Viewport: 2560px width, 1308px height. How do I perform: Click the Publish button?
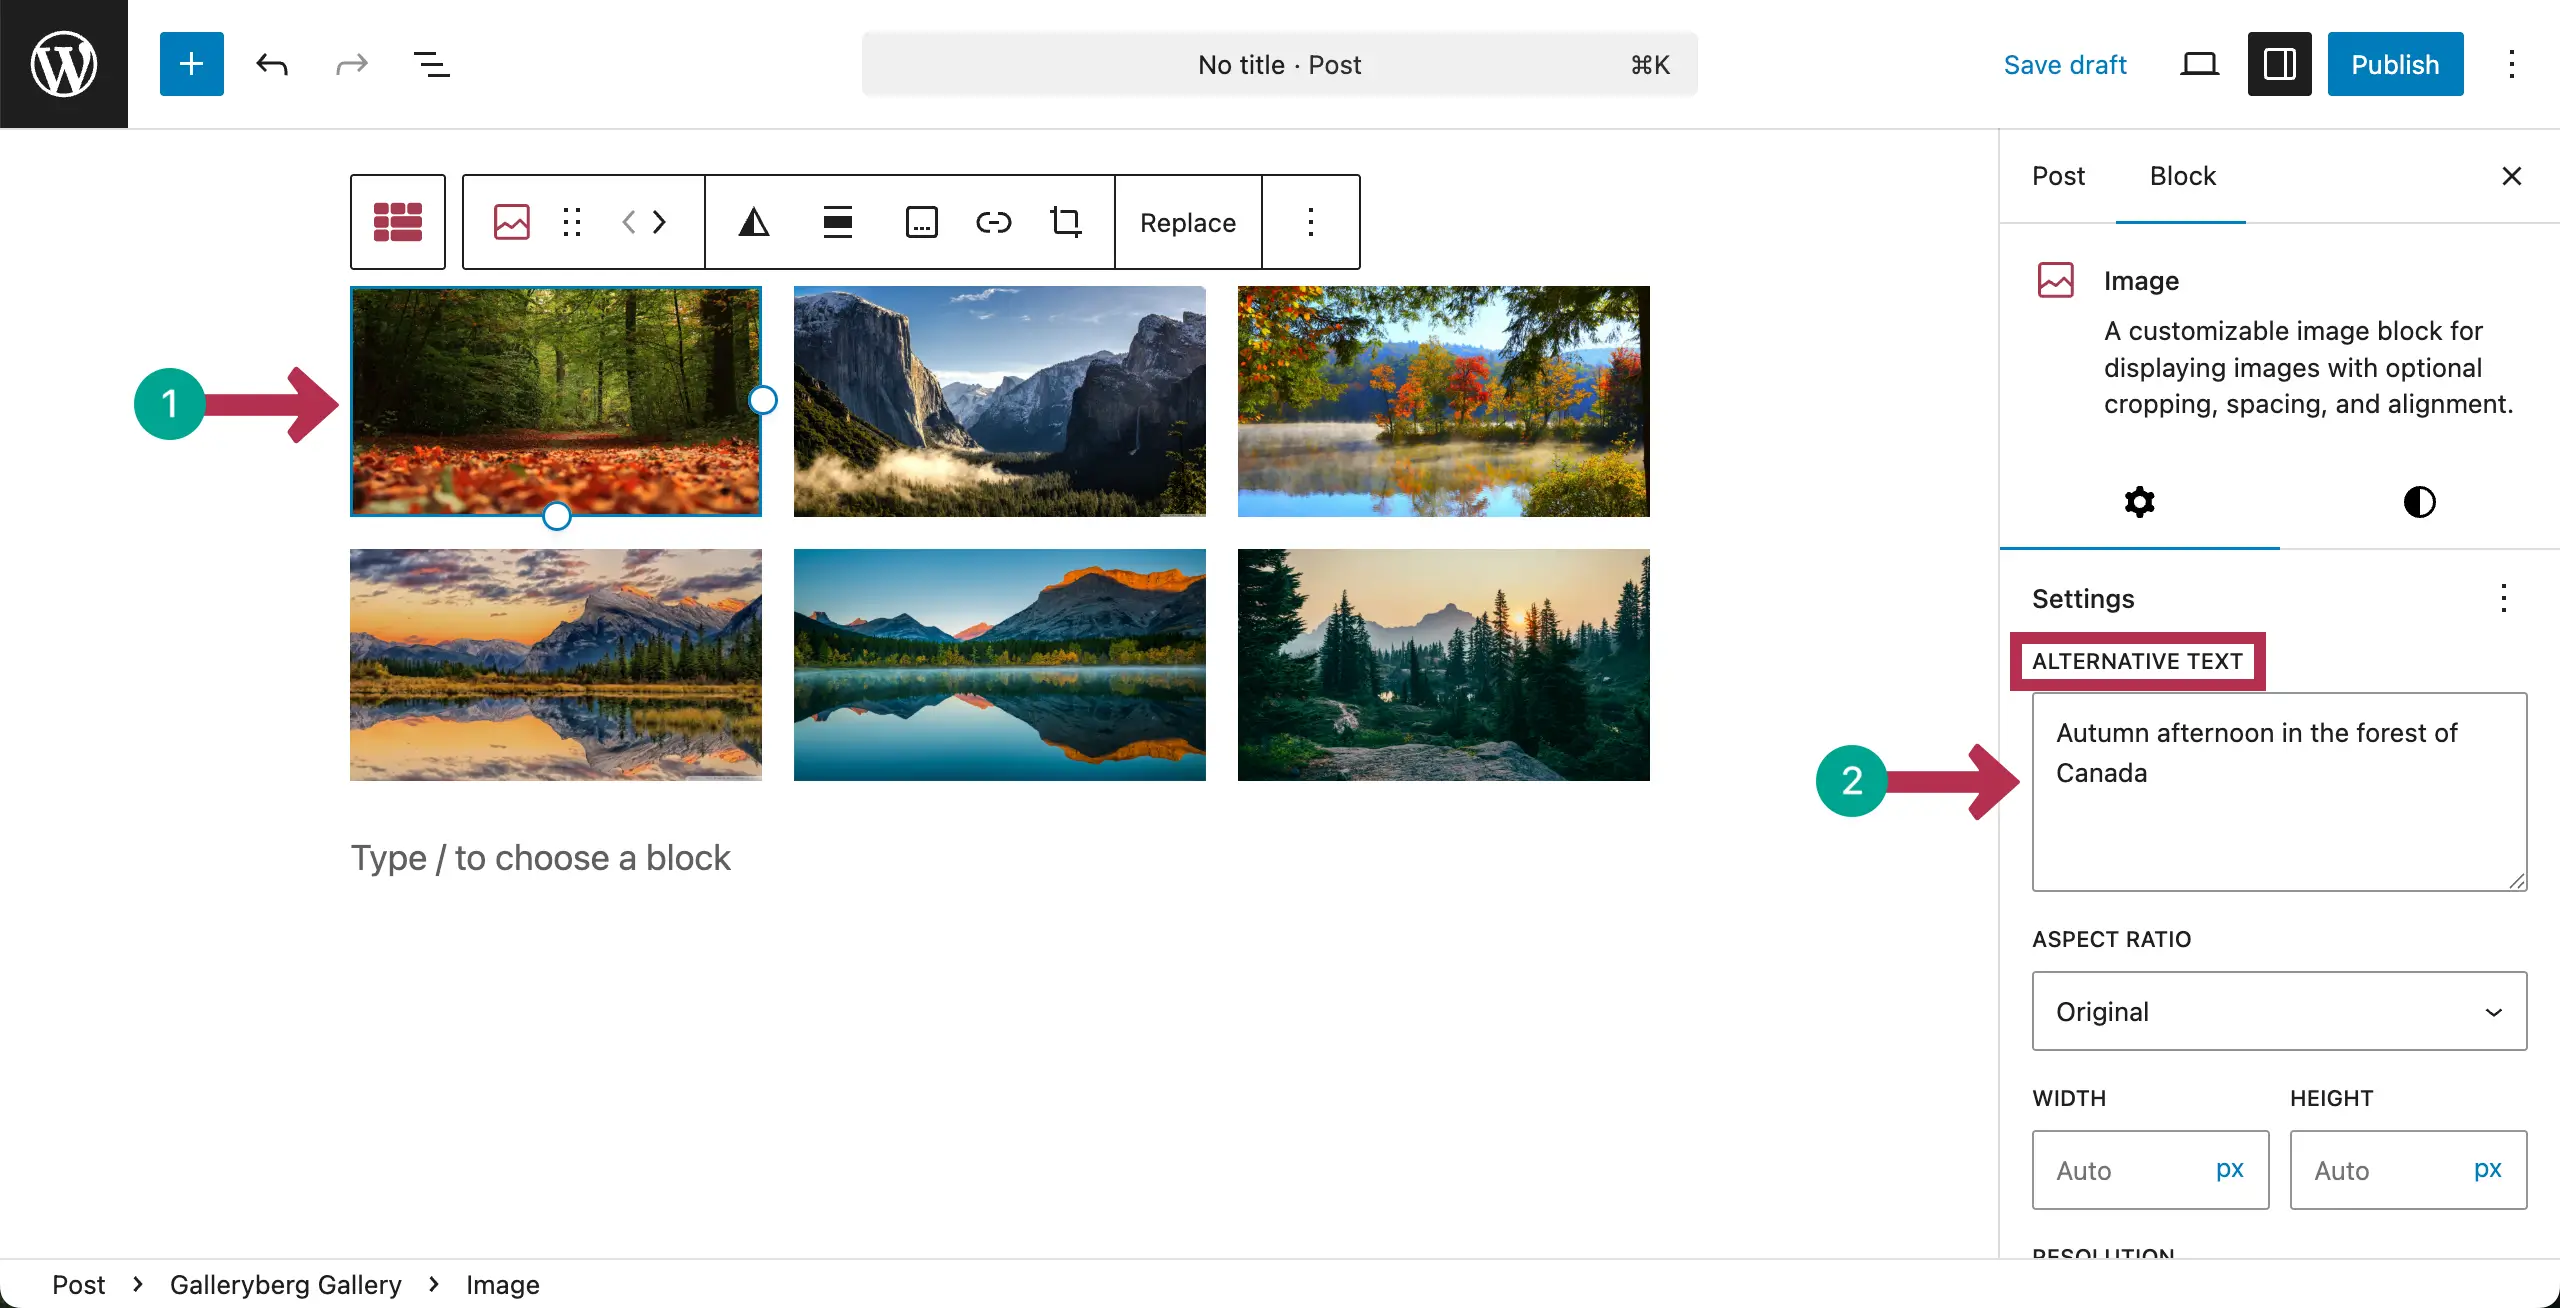pyautogui.click(x=2395, y=63)
